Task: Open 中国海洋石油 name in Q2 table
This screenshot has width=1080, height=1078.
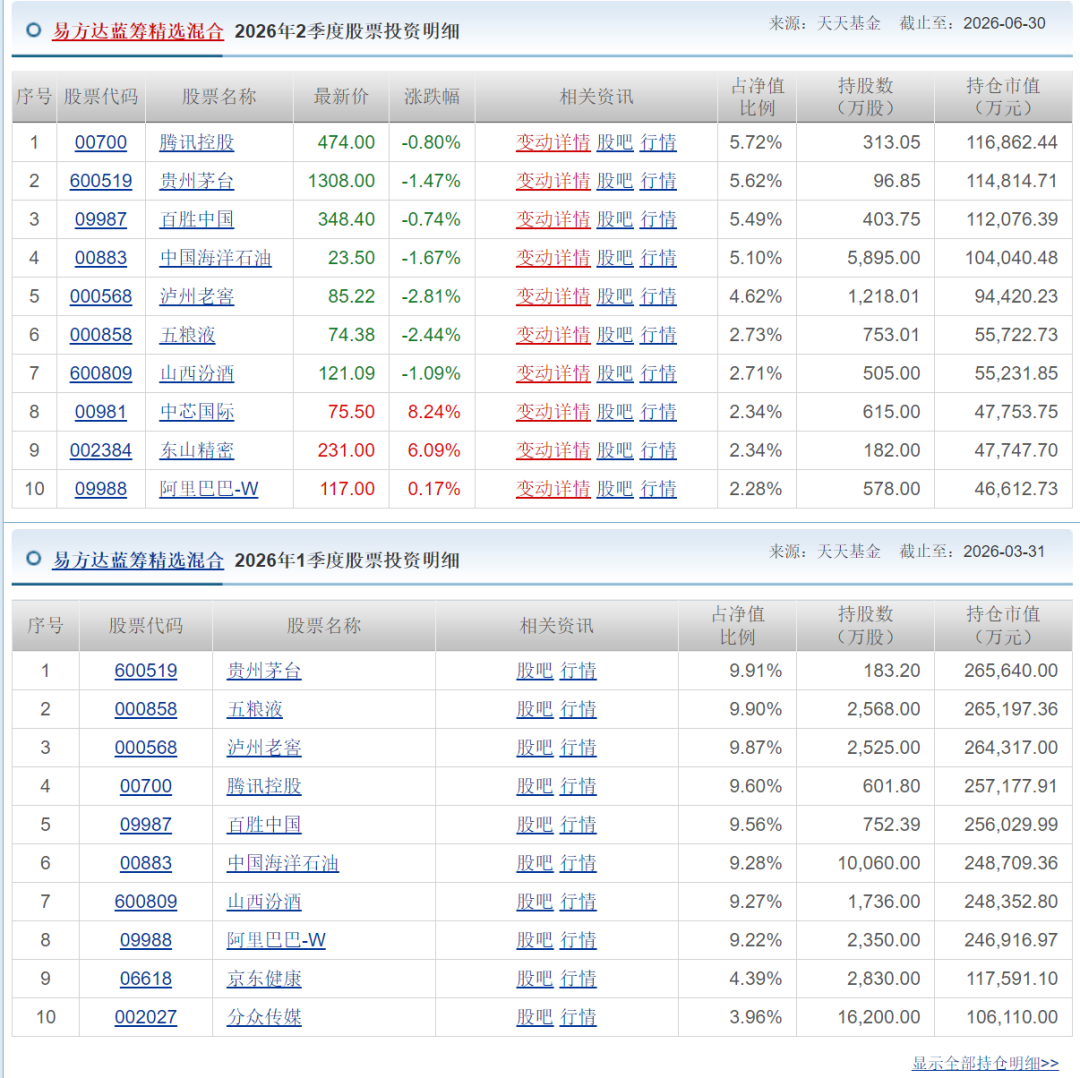Action: [216, 258]
